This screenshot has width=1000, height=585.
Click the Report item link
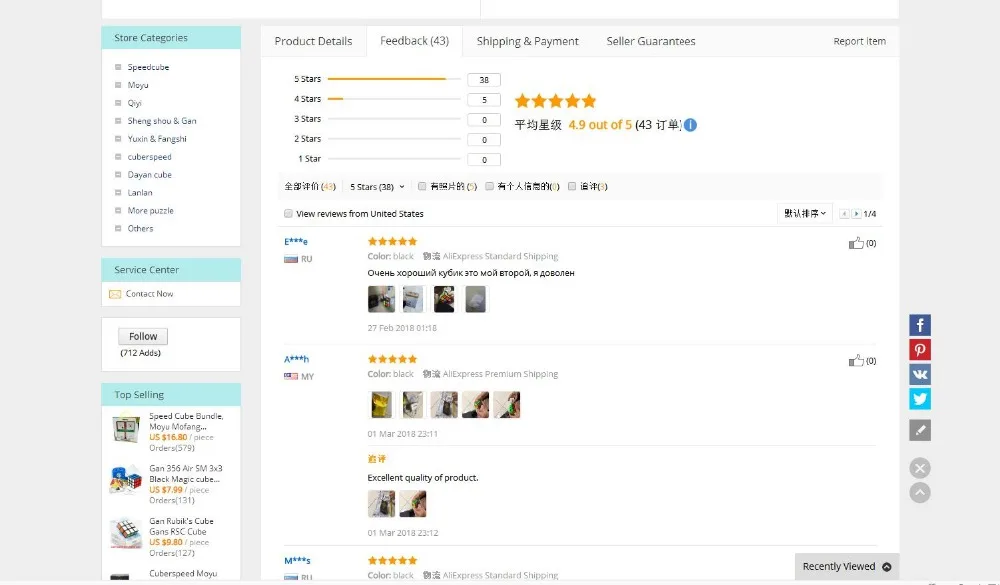coord(859,41)
